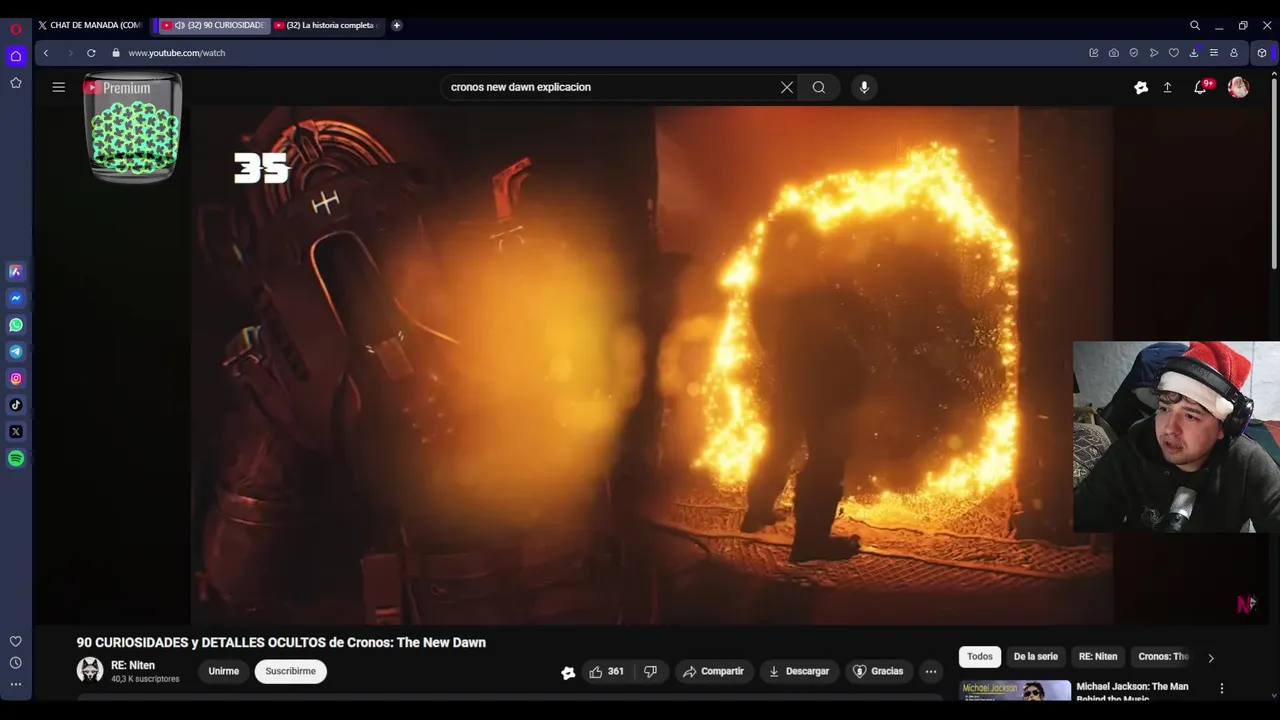
Task: Open the sidebar heart pinboards icon
Action: tap(16, 641)
